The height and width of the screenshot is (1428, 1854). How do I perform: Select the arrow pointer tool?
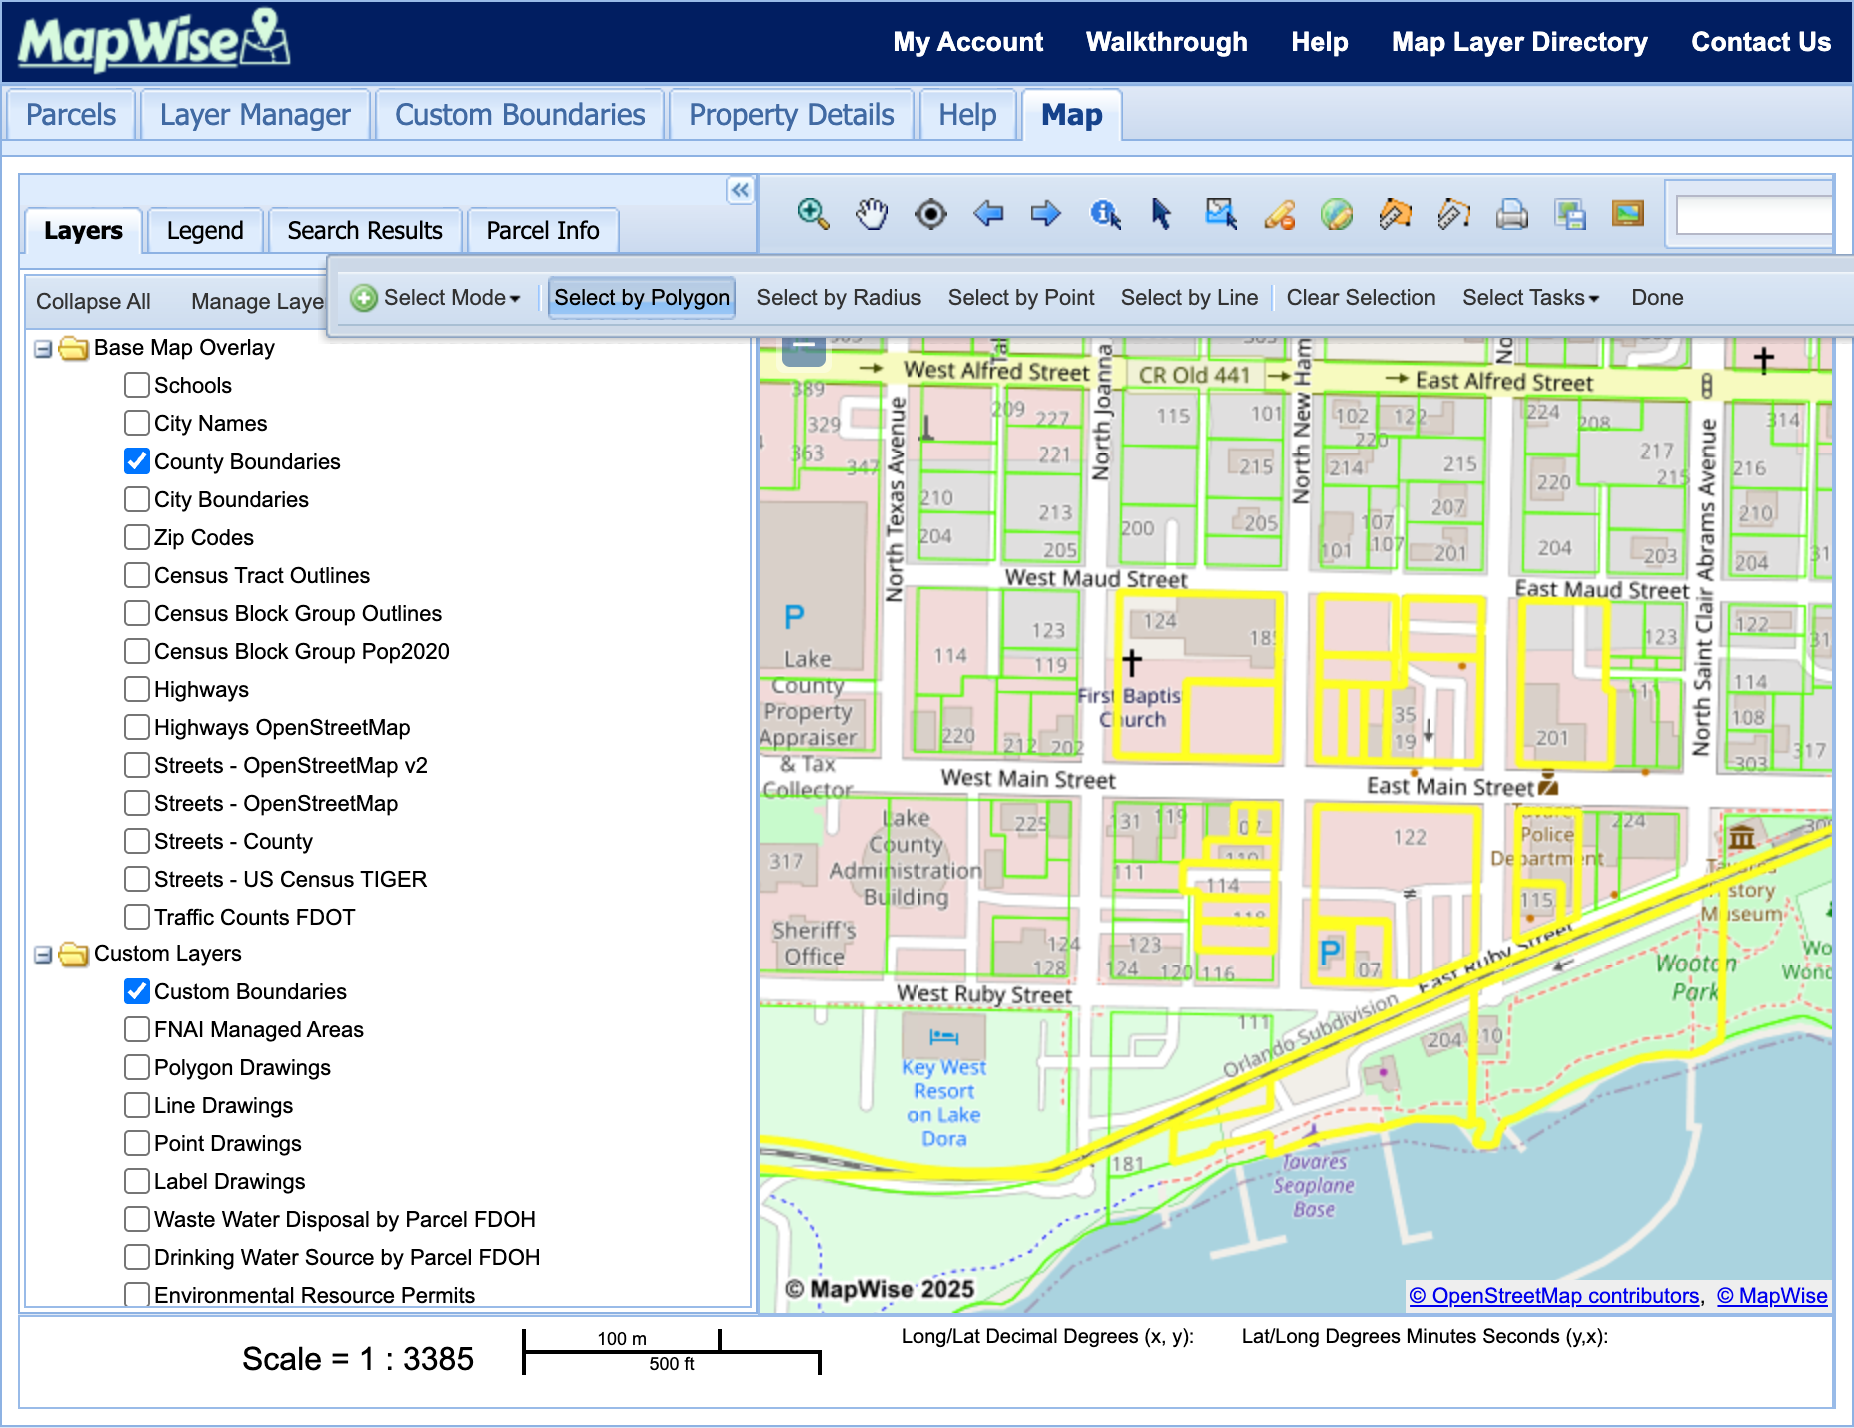click(x=1162, y=213)
